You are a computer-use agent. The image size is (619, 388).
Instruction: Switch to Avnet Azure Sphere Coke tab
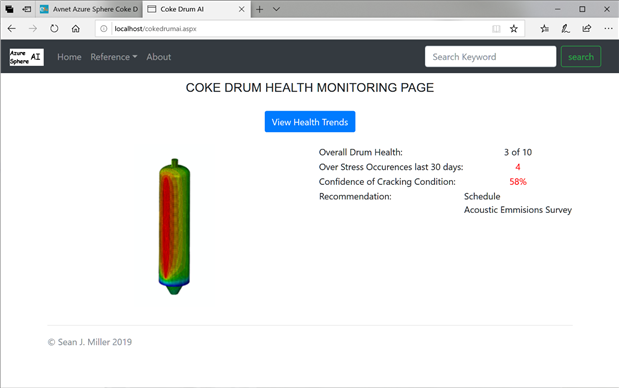pyautogui.click(x=89, y=9)
